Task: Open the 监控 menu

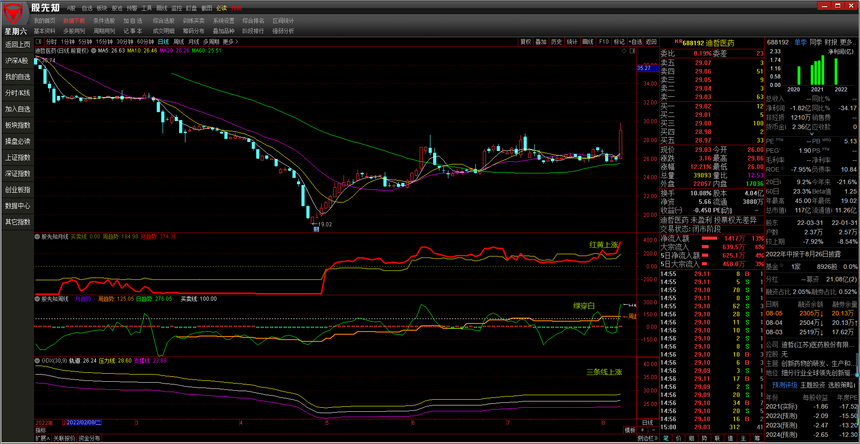Action: [177, 9]
